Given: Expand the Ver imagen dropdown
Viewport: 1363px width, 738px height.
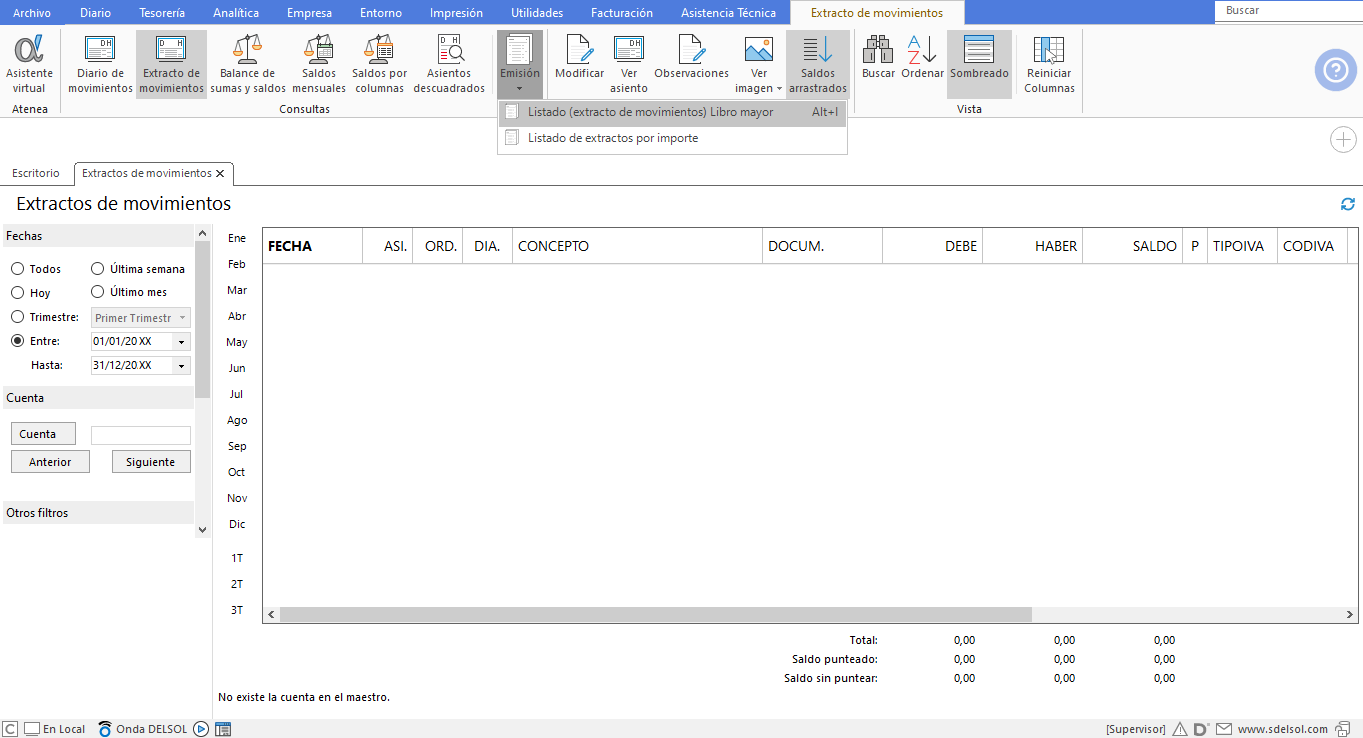Looking at the screenshot, I should (x=759, y=65).
